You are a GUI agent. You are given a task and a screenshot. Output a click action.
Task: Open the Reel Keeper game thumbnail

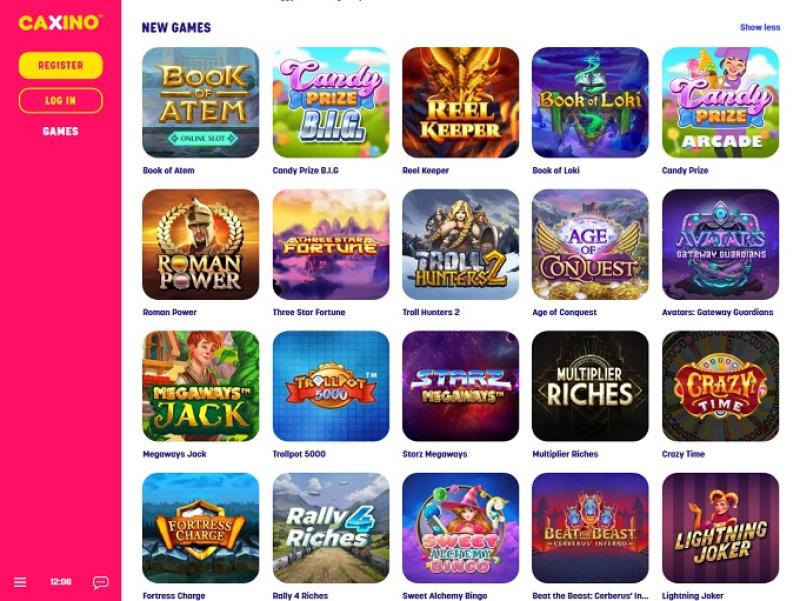click(x=460, y=103)
